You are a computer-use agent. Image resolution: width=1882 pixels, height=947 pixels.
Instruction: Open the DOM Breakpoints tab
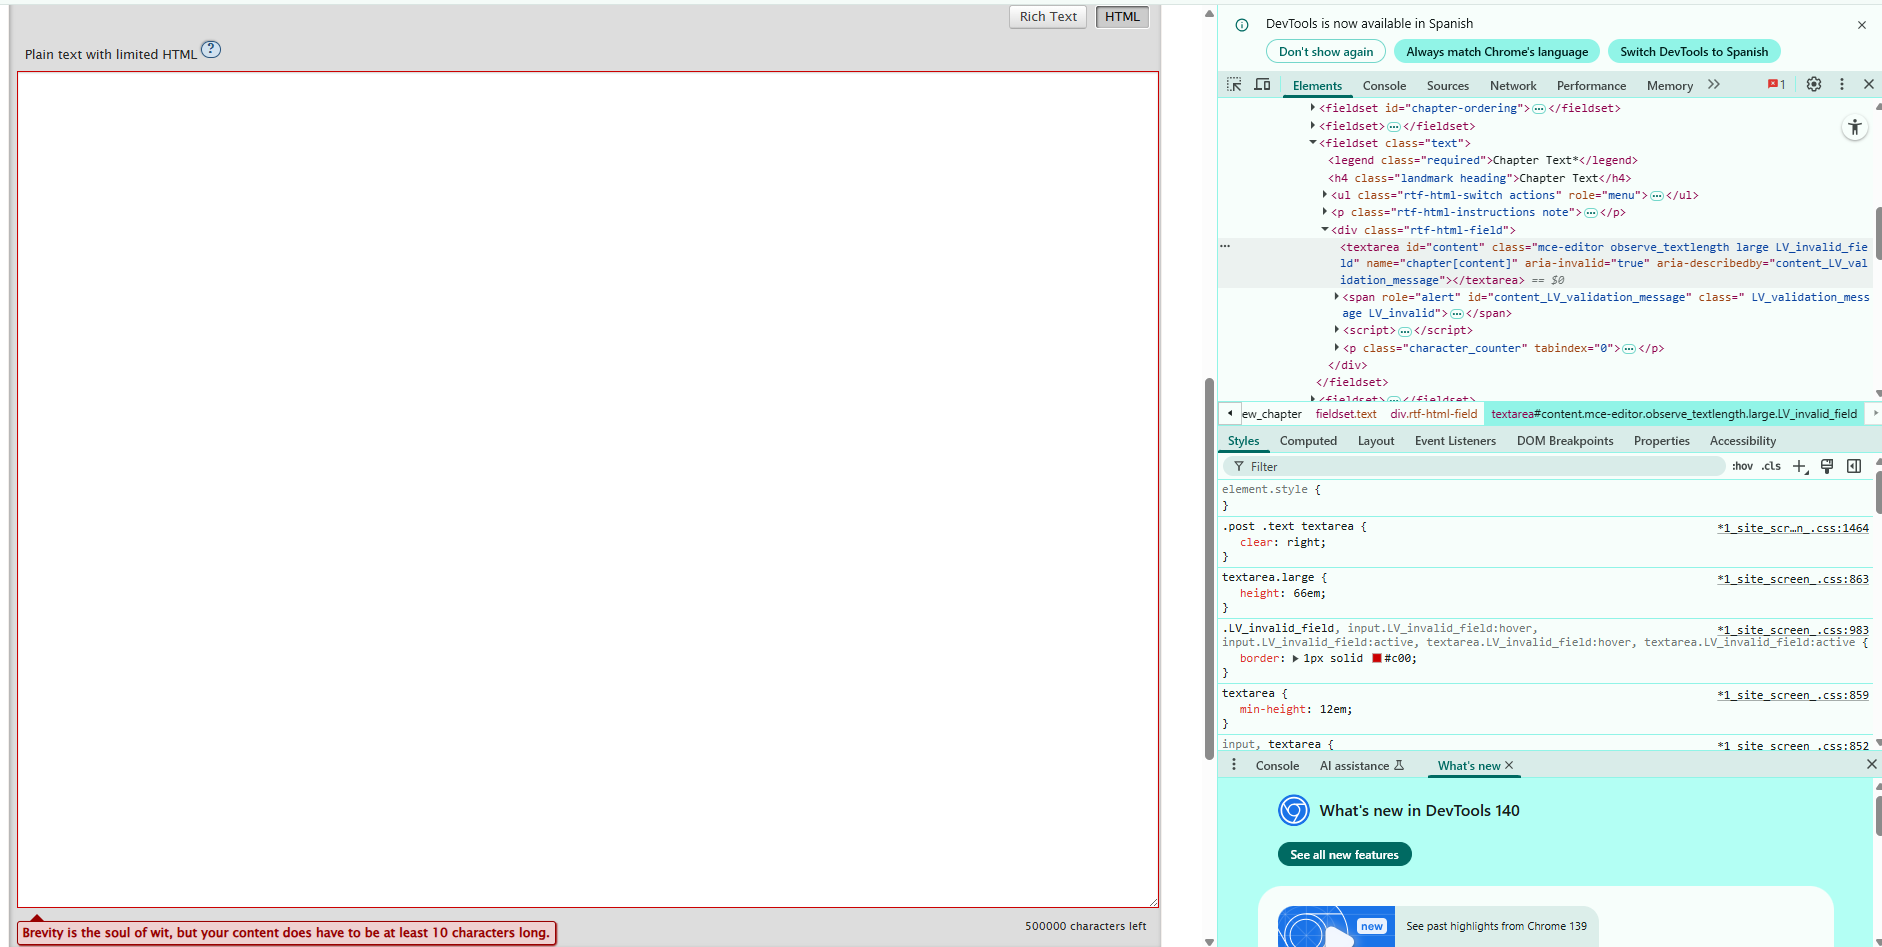pos(1565,441)
